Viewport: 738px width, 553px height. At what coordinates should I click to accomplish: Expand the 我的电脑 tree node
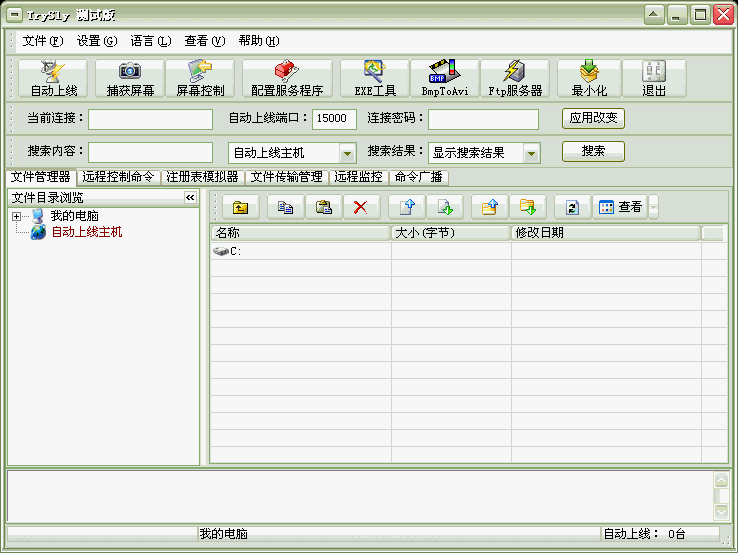coord(17,216)
